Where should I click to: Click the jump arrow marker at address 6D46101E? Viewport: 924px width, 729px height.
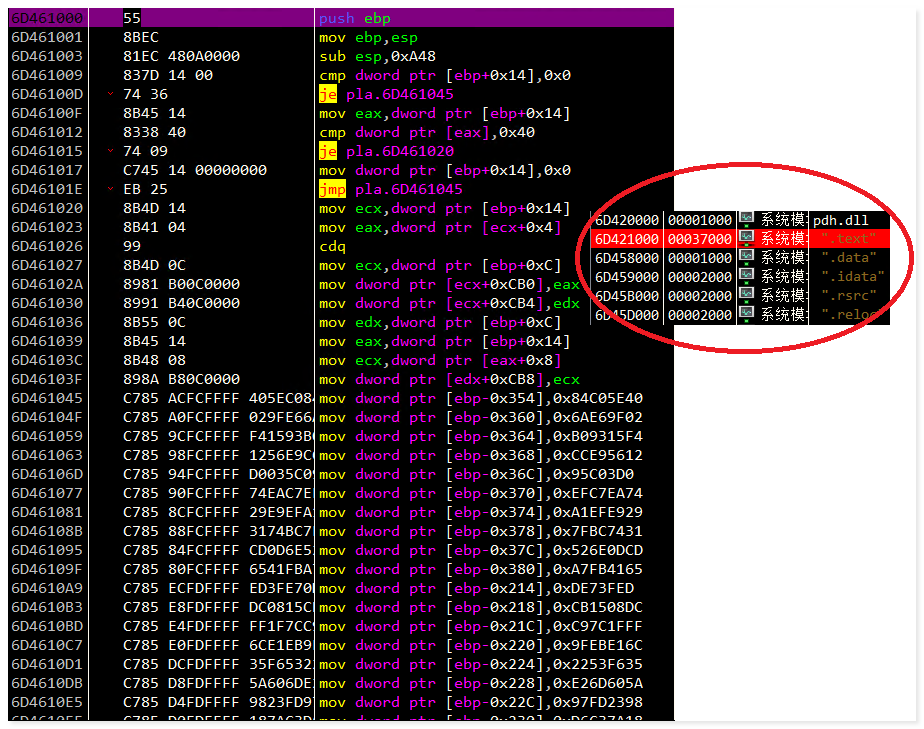(109, 189)
